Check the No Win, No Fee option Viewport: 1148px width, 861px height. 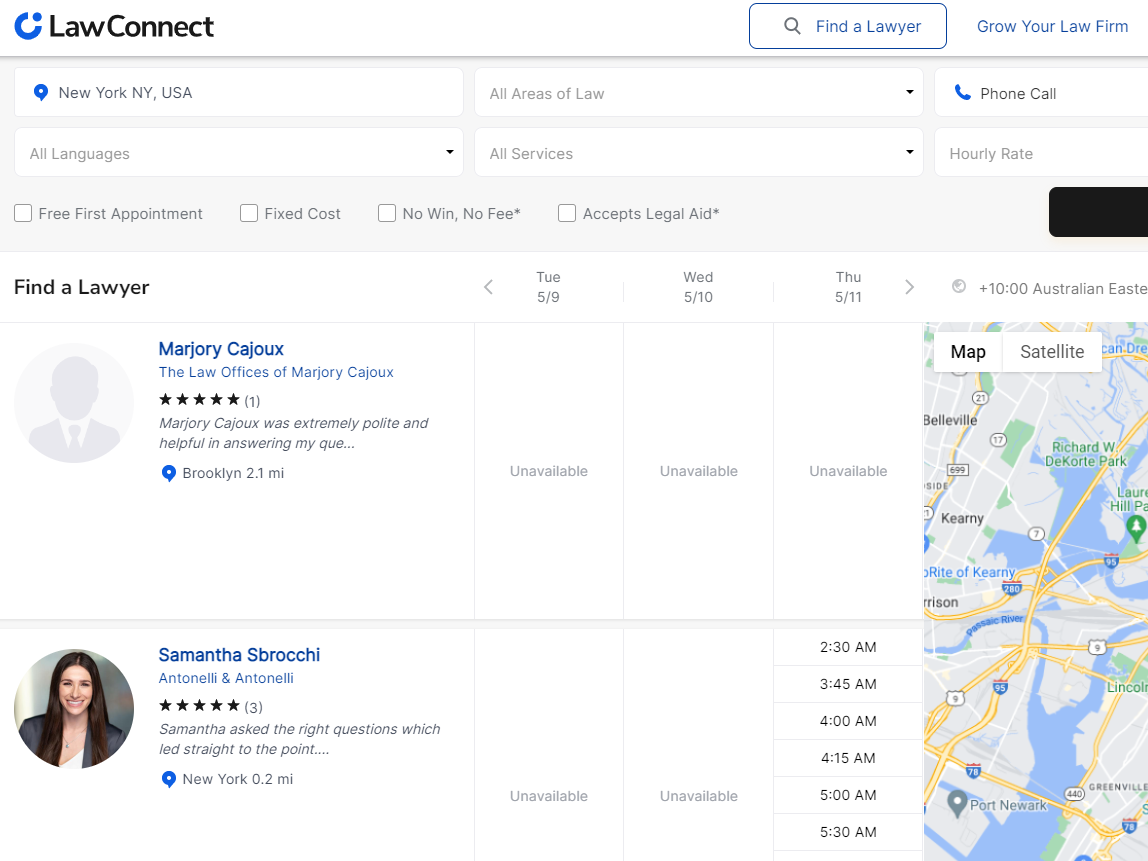tap(386, 213)
